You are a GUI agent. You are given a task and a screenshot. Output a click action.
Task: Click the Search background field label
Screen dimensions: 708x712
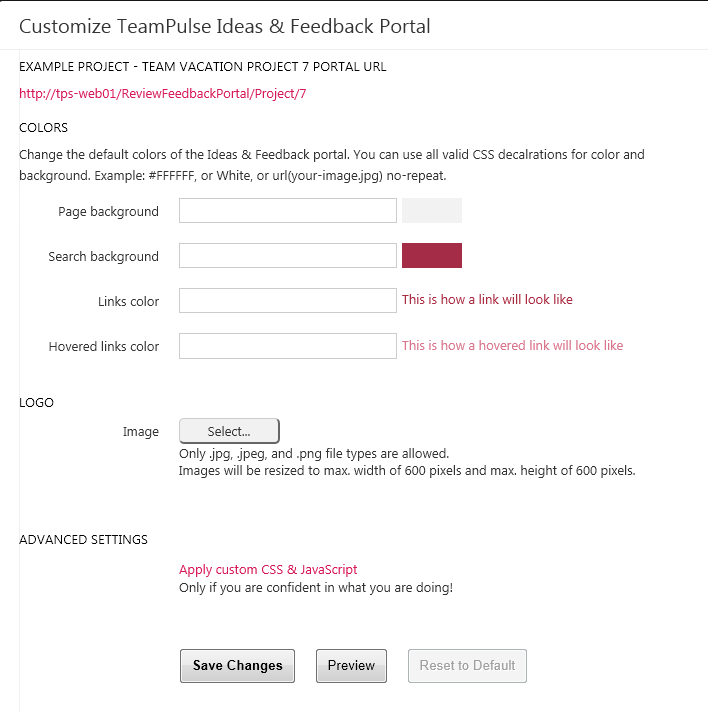[104, 257]
